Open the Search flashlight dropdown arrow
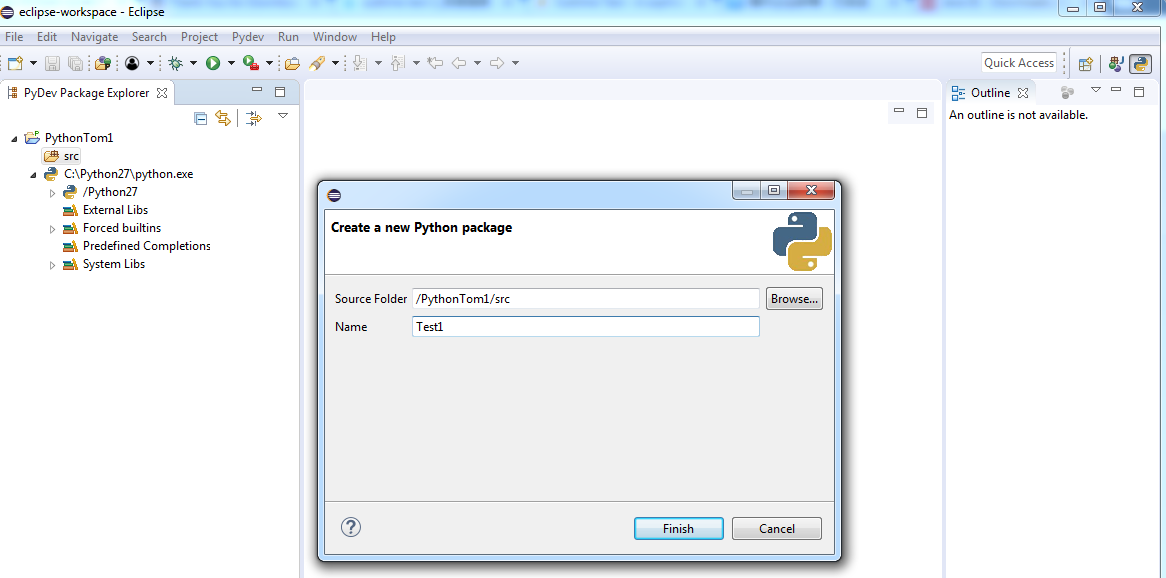Screen dimensions: 1166x578 335,63
